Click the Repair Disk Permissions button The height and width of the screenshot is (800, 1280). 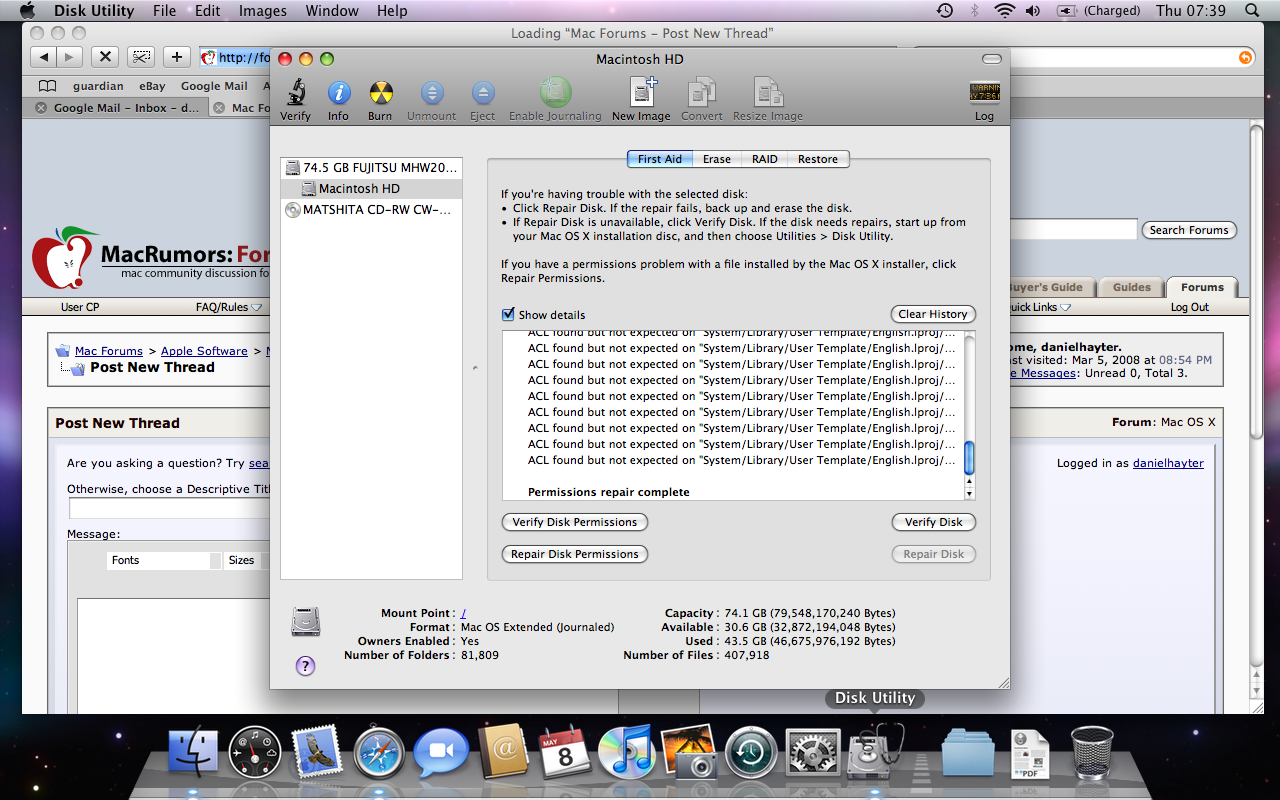pos(575,554)
